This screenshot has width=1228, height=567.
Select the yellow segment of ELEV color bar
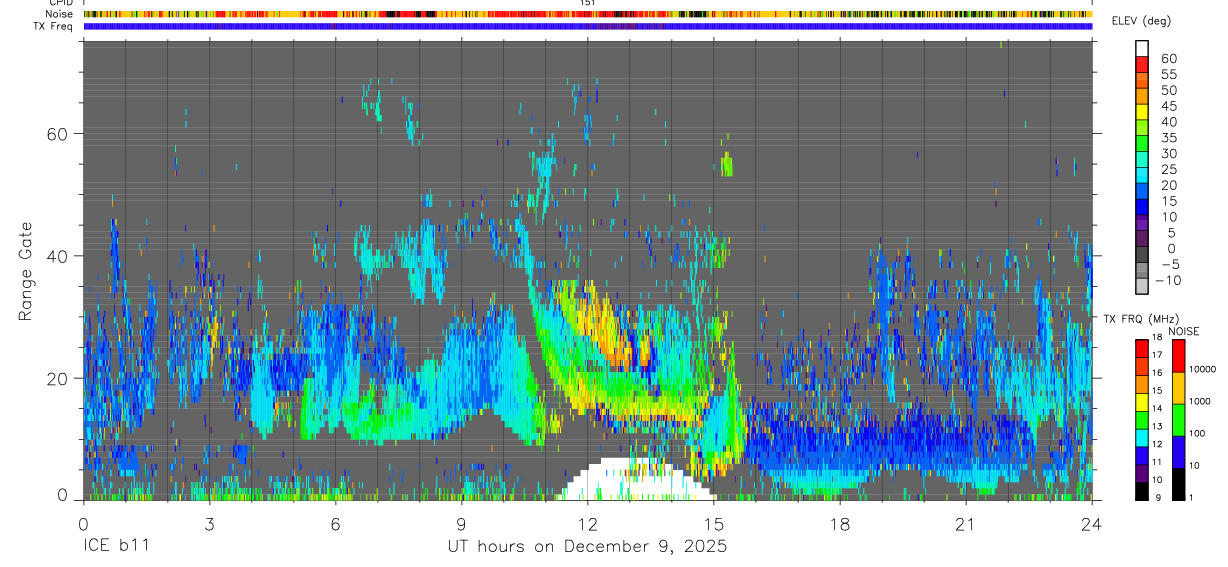coord(1142,112)
